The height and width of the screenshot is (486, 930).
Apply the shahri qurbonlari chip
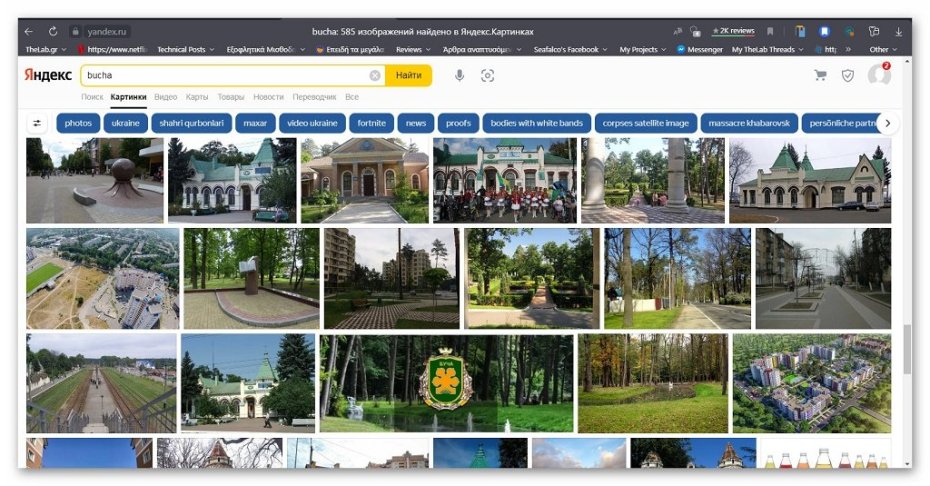click(x=192, y=123)
